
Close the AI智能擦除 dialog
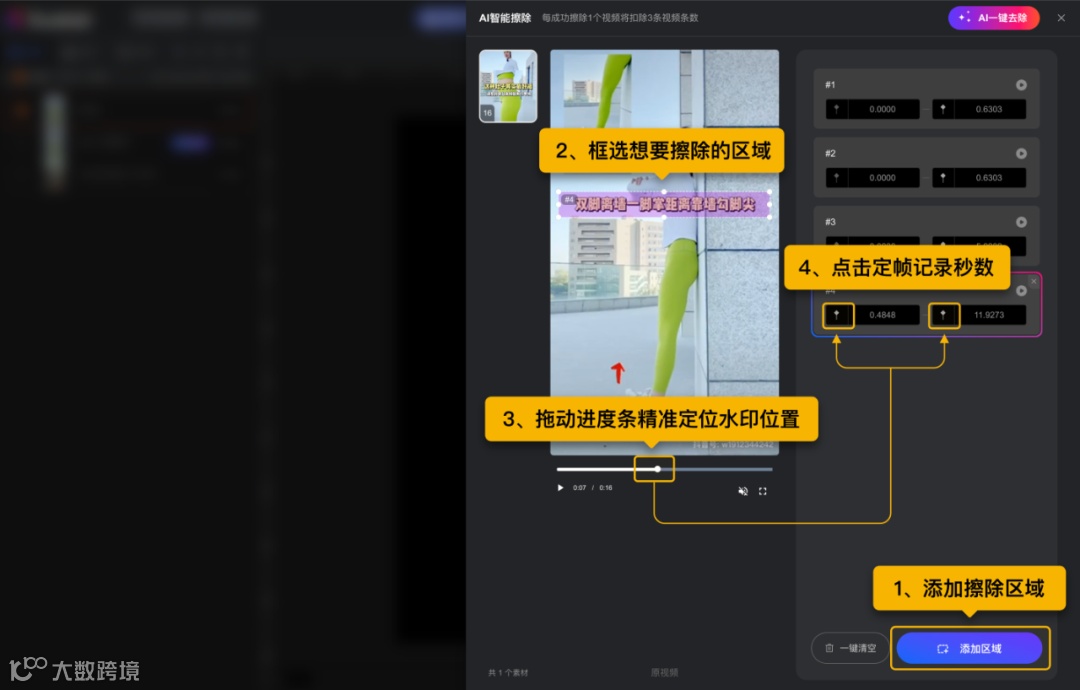pos(1061,17)
